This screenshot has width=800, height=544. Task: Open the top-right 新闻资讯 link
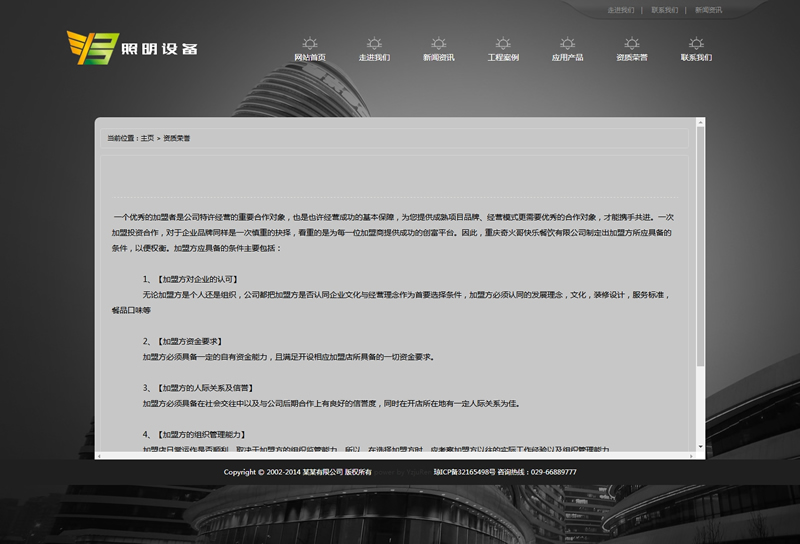pos(708,10)
